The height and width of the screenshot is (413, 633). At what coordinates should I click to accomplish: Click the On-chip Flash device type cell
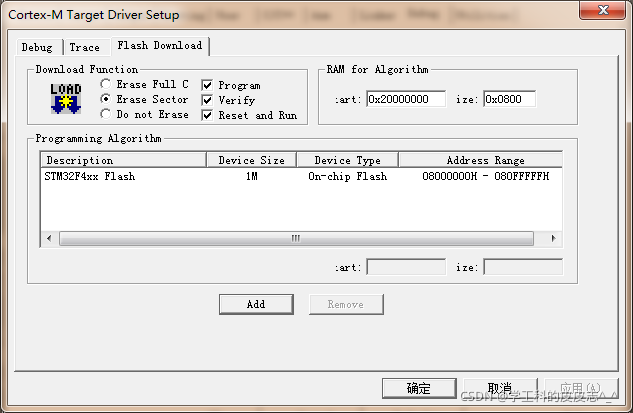coord(348,176)
